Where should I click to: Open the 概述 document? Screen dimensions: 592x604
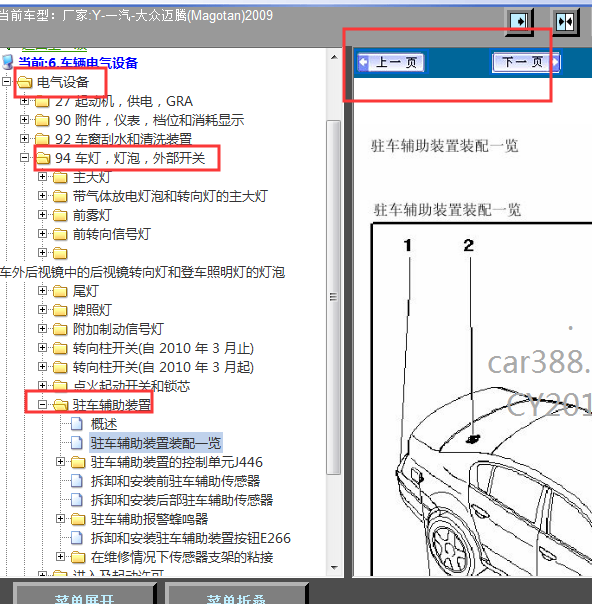tap(104, 424)
